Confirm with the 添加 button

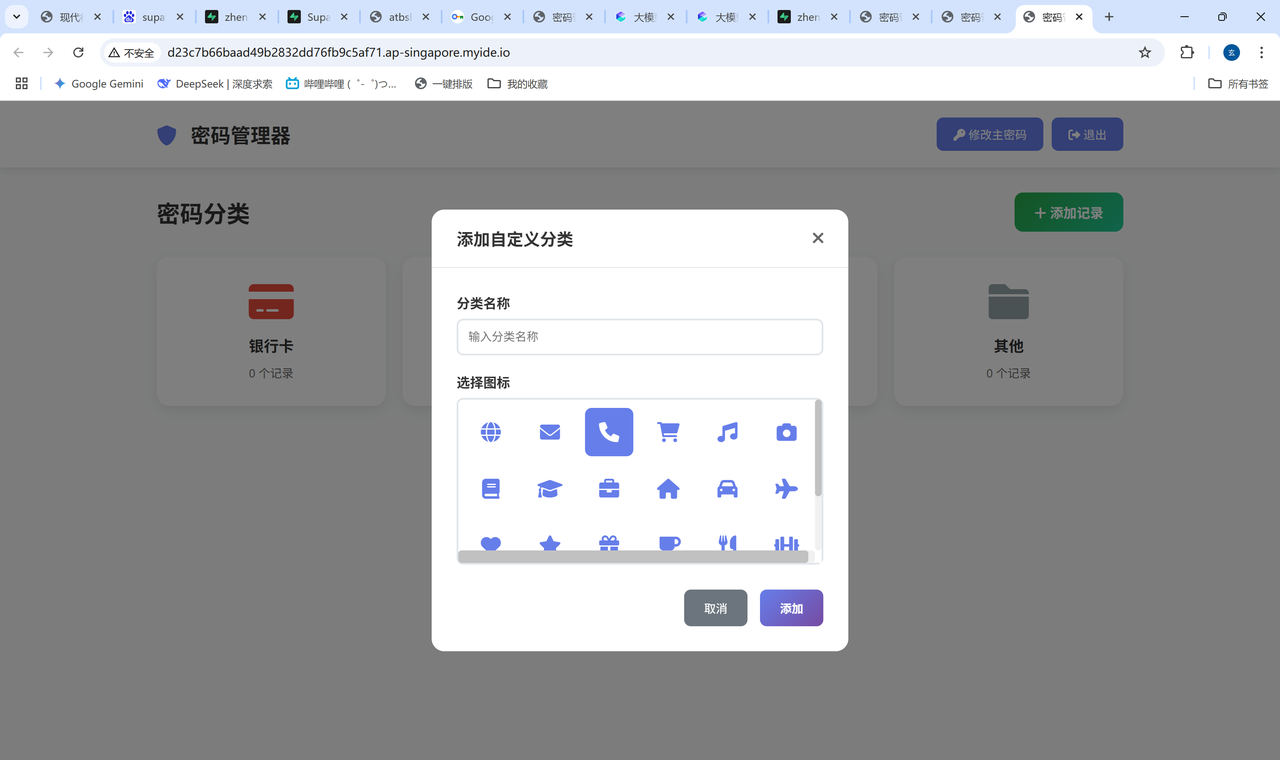coord(792,608)
